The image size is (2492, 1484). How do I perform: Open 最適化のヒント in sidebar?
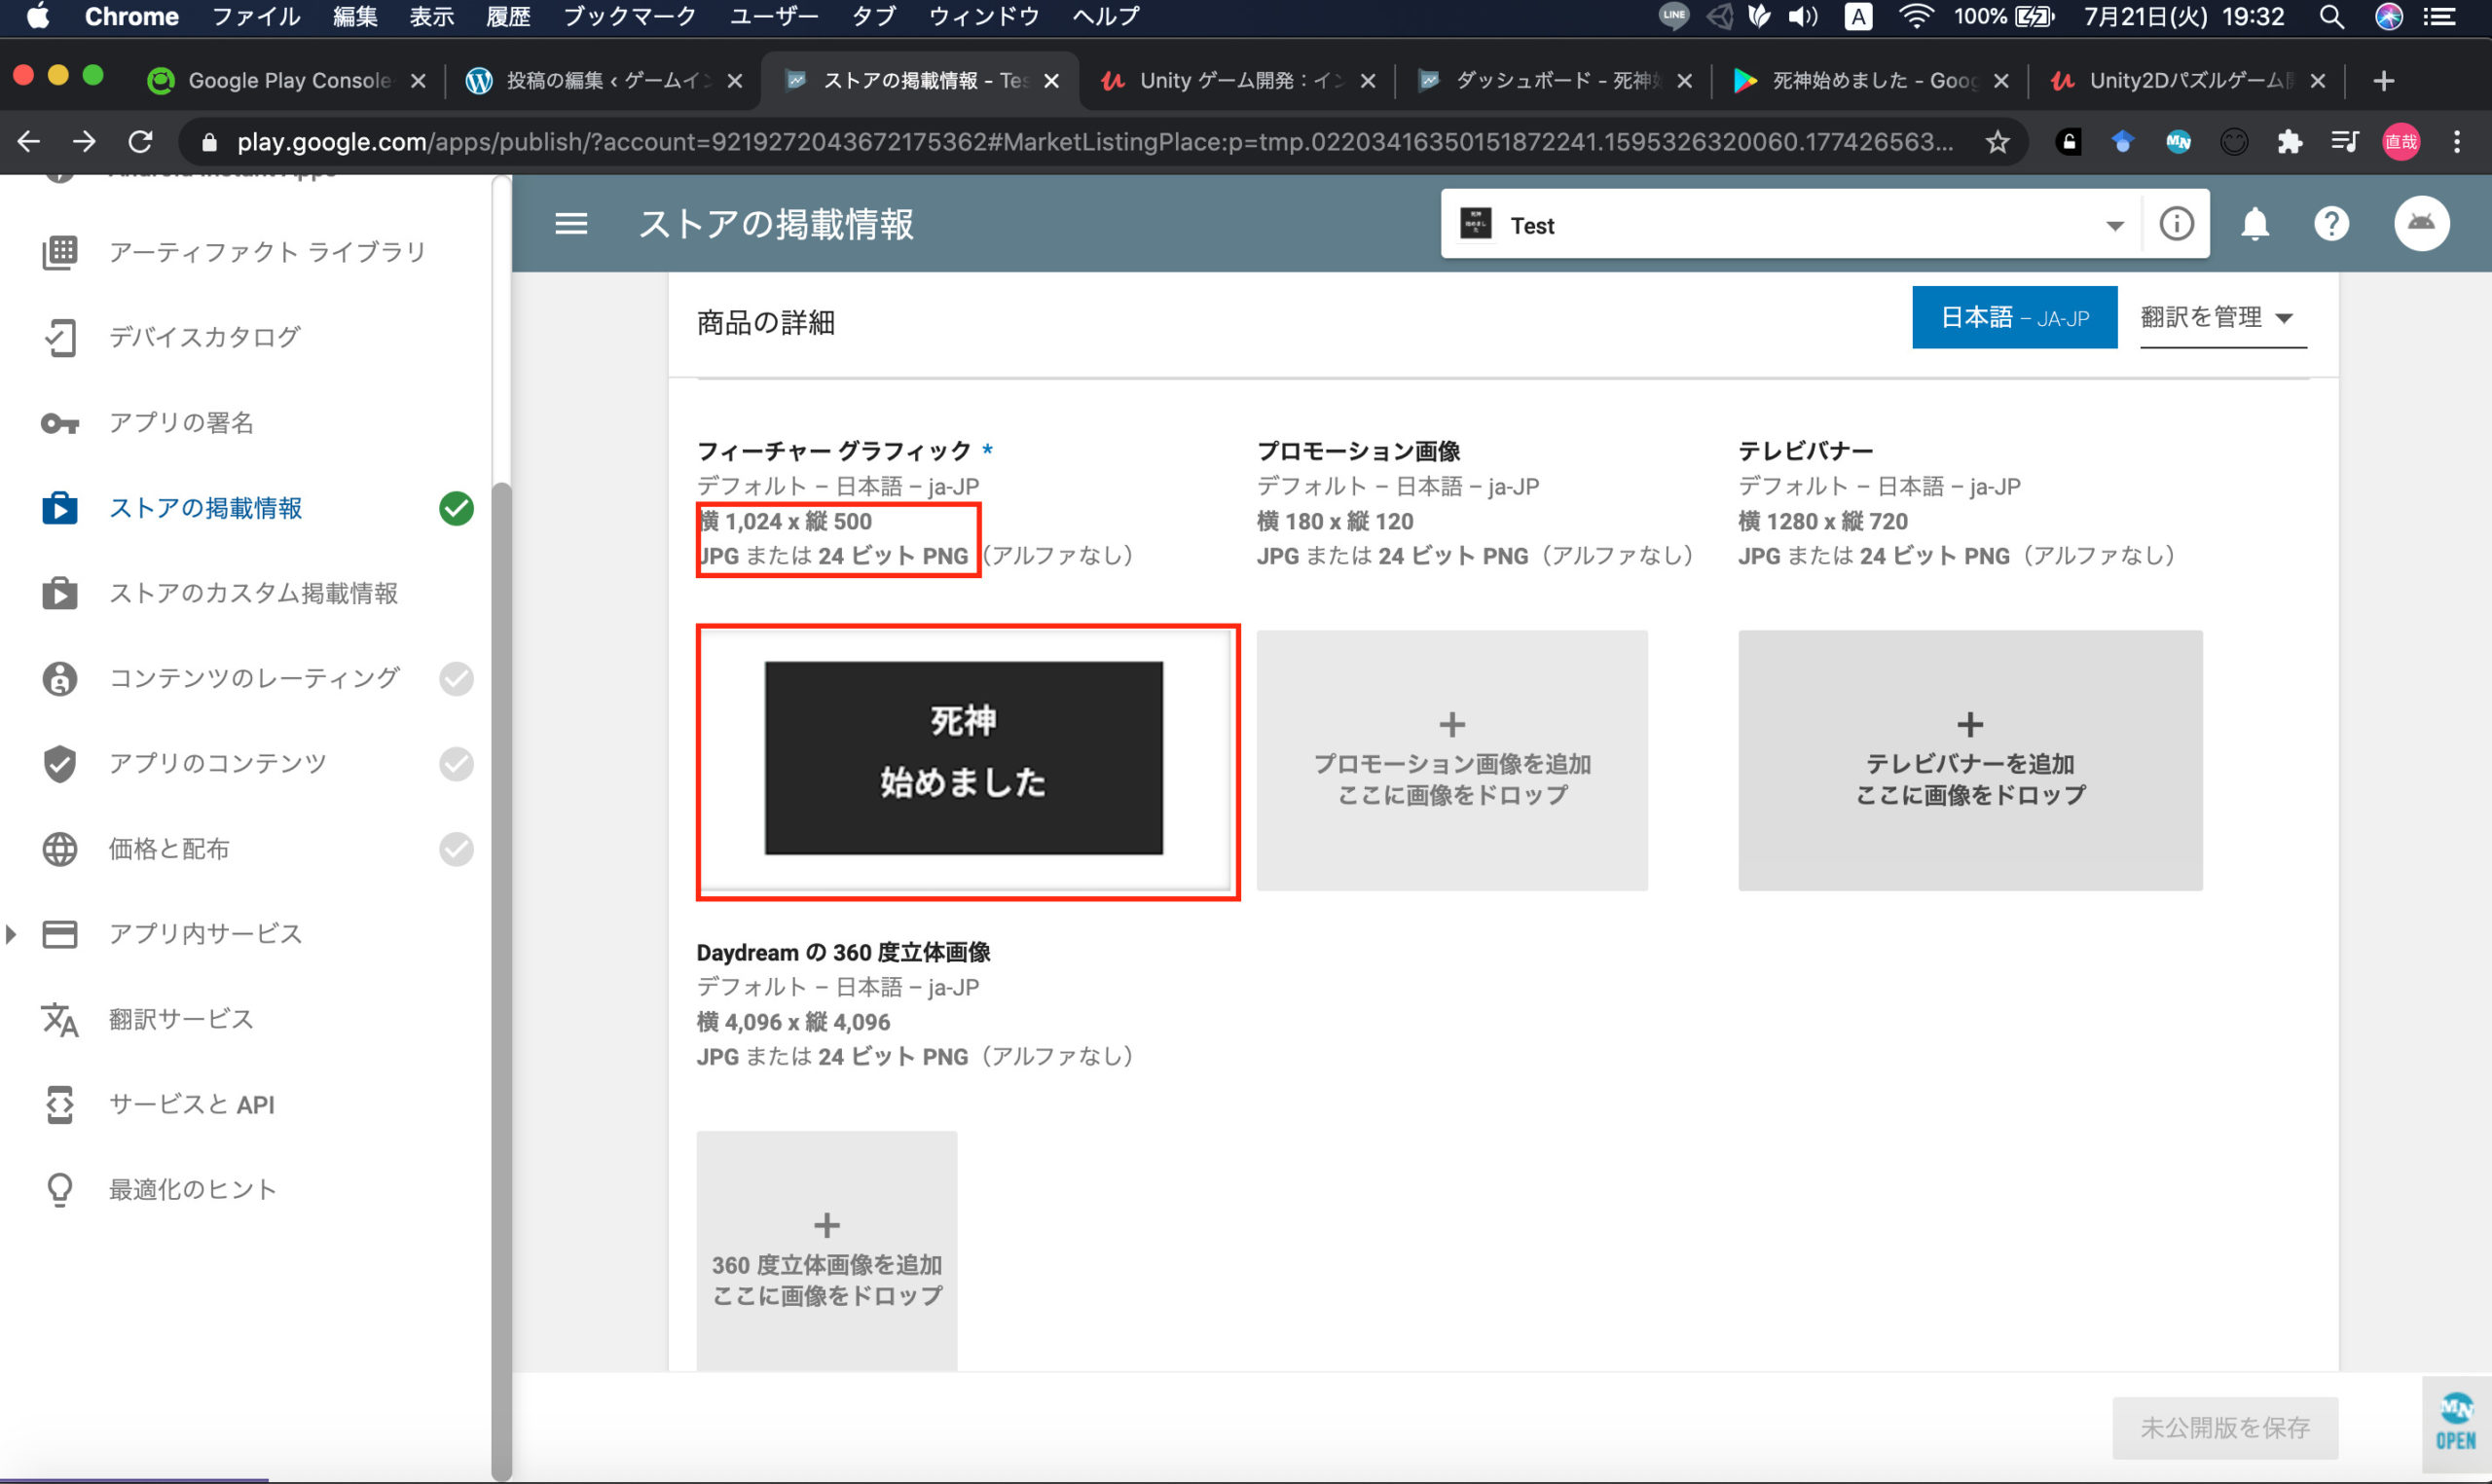pos(192,1190)
